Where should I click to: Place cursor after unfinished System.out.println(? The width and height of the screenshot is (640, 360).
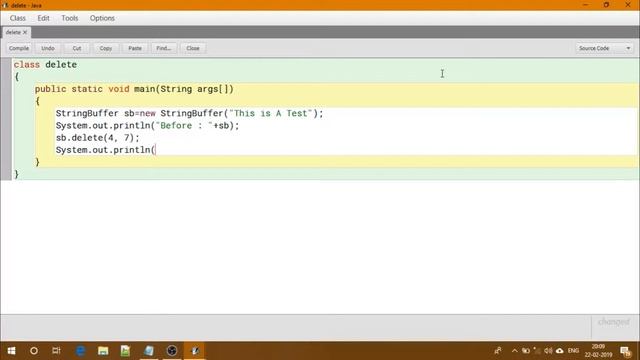click(156, 150)
